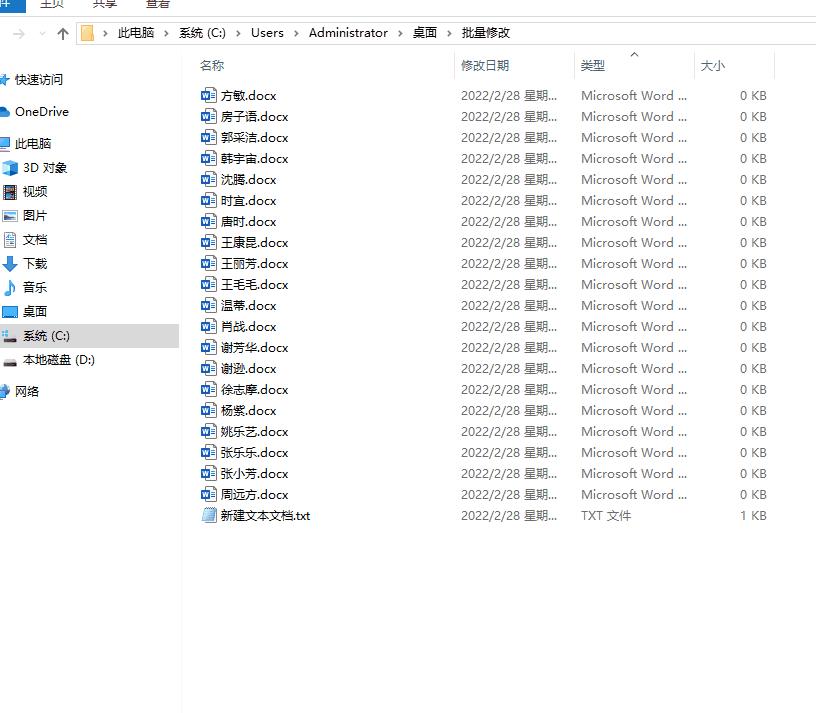Expand the chevron after Users in breadcrumb
Screen dimensions: 816x713
pyautogui.click(x=297, y=33)
